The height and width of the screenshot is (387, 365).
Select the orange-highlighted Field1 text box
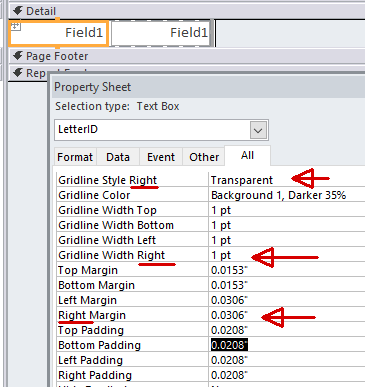[x=59, y=33]
